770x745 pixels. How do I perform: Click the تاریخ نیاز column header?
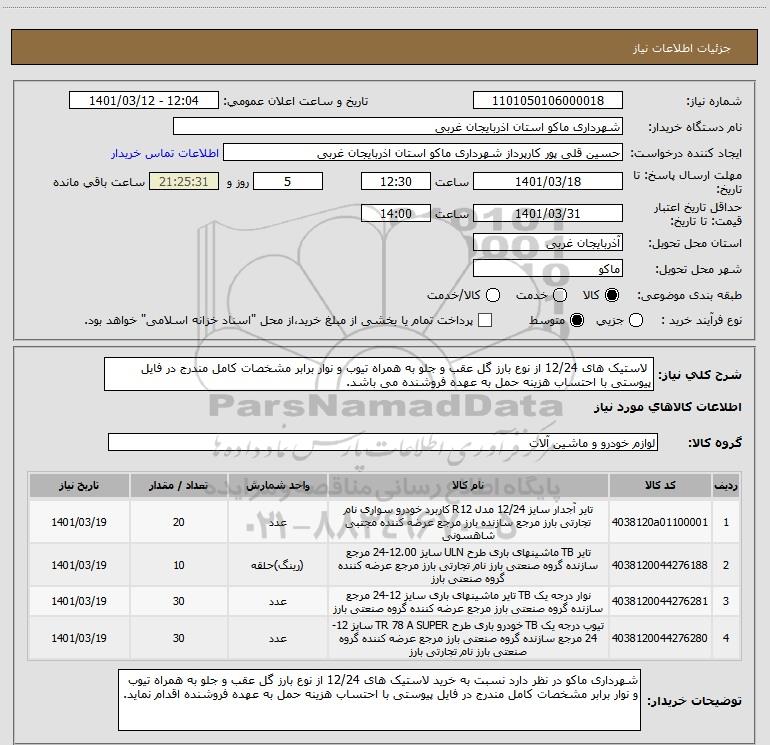point(79,486)
